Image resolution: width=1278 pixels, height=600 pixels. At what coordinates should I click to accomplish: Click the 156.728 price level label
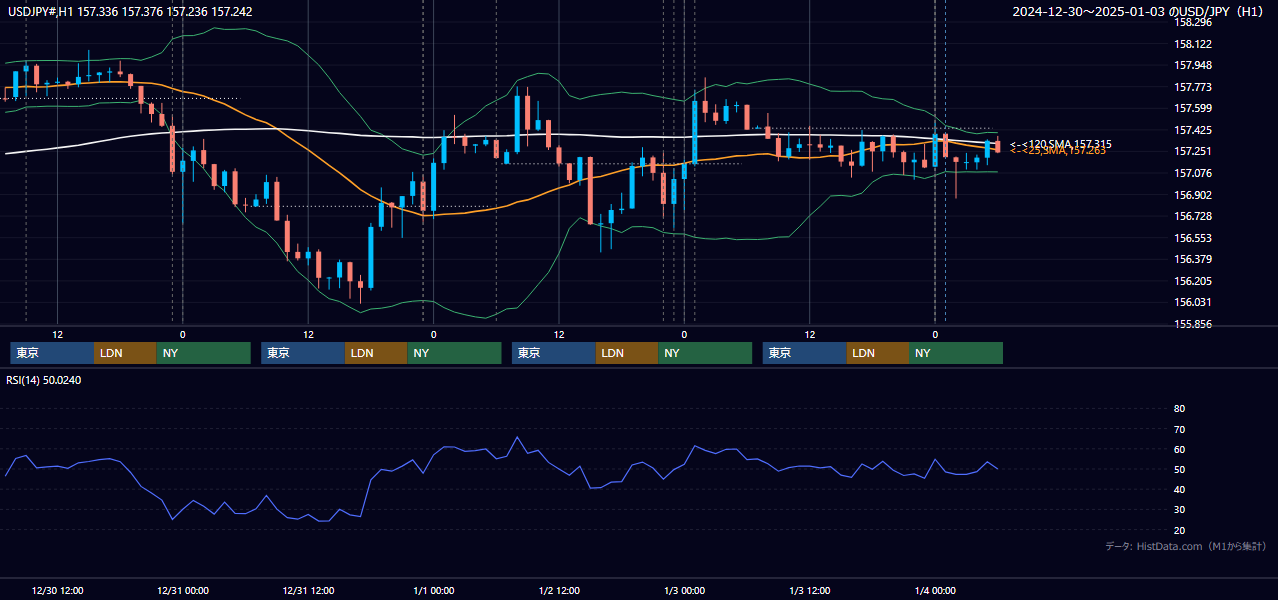pyautogui.click(x=1193, y=216)
